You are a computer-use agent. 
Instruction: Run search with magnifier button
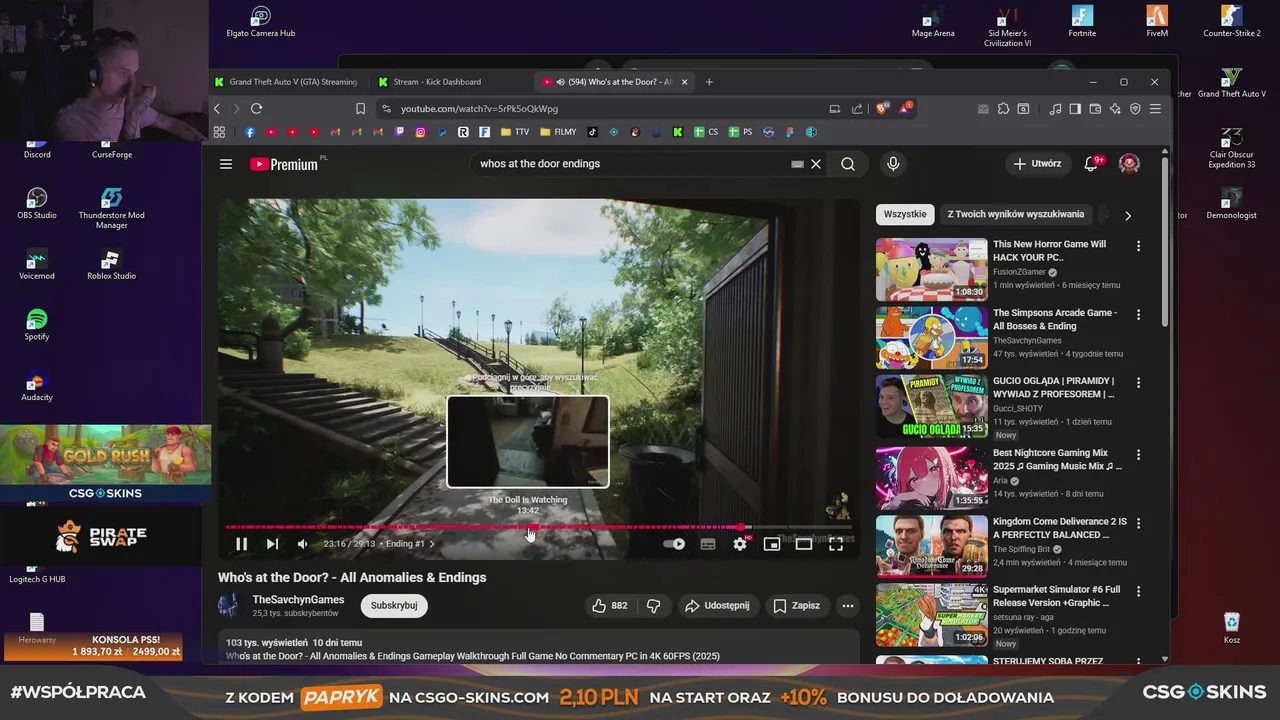(x=848, y=164)
